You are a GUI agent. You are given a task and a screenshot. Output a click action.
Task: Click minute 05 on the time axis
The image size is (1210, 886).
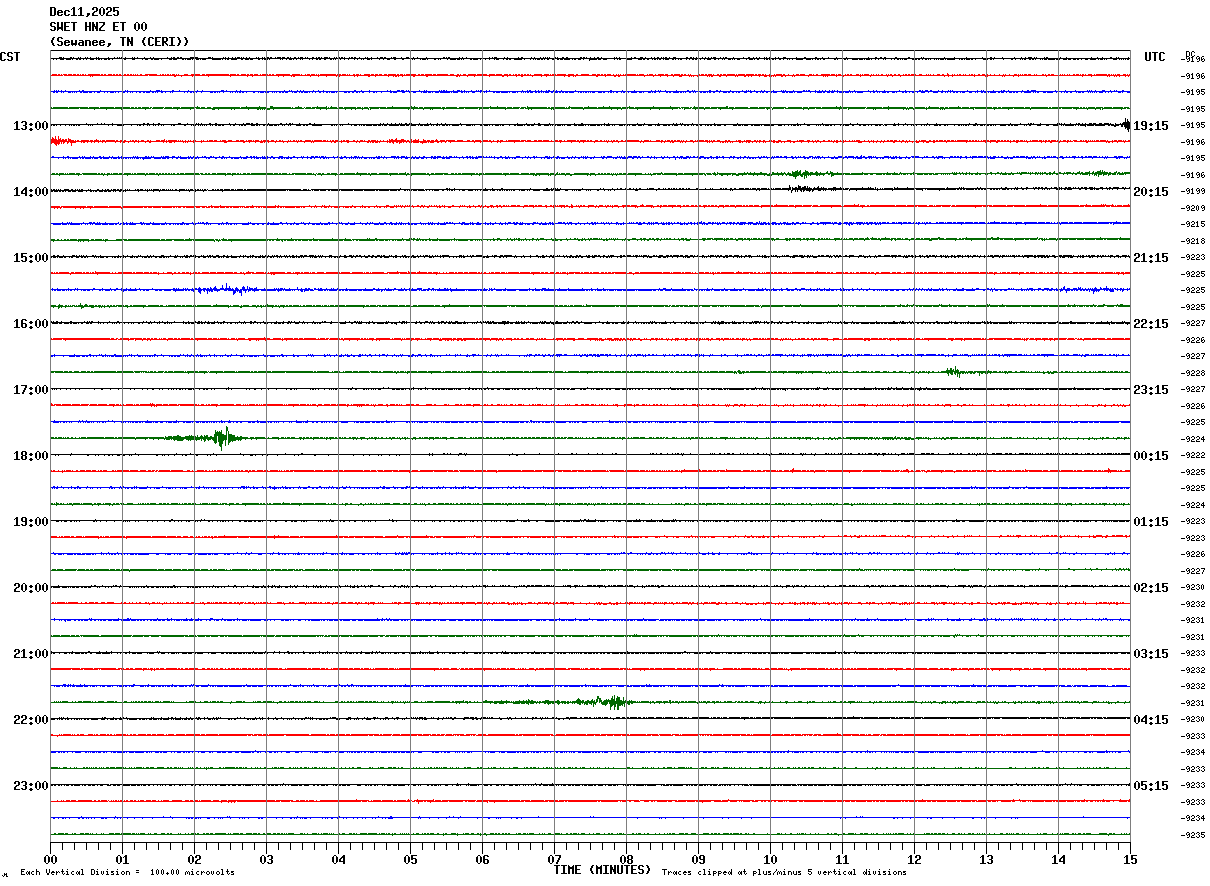[x=411, y=859]
